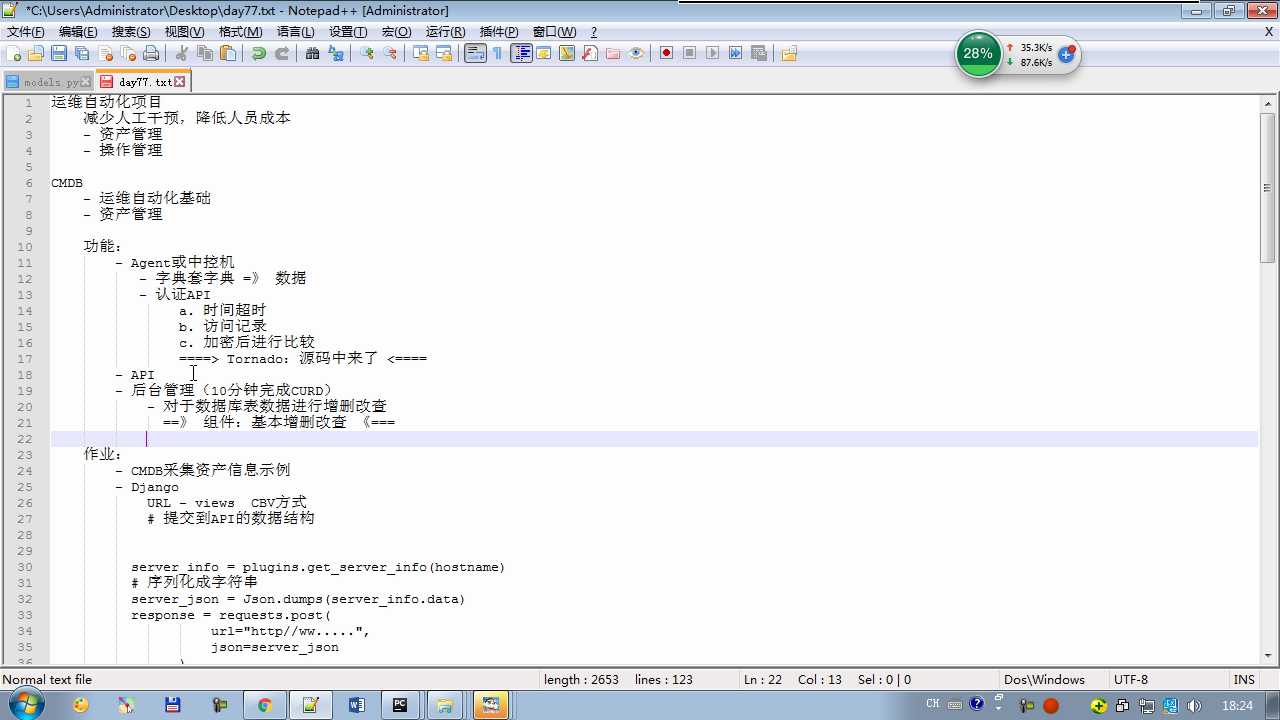
Task: Open the last toolbar folder icon
Action: 790,53
